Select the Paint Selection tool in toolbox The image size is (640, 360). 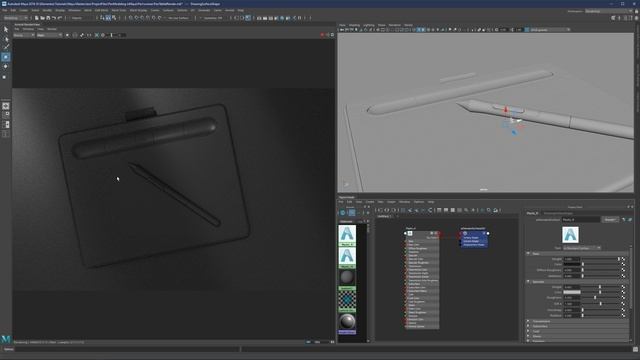click(x=6, y=47)
